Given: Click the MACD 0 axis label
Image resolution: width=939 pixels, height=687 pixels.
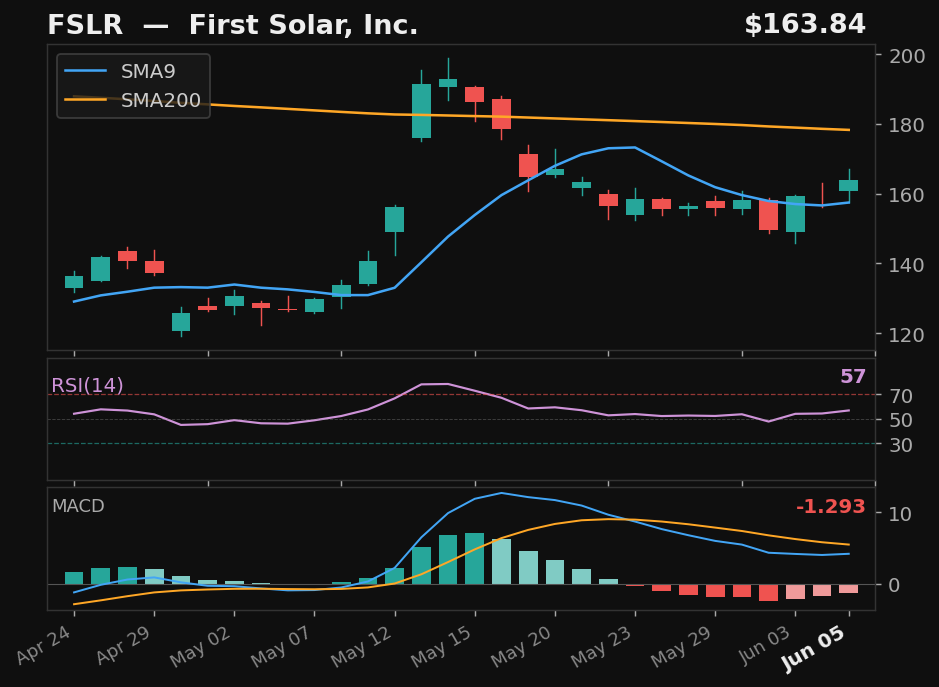Looking at the screenshot, I should pyautogui.click(x=895, y=585).
